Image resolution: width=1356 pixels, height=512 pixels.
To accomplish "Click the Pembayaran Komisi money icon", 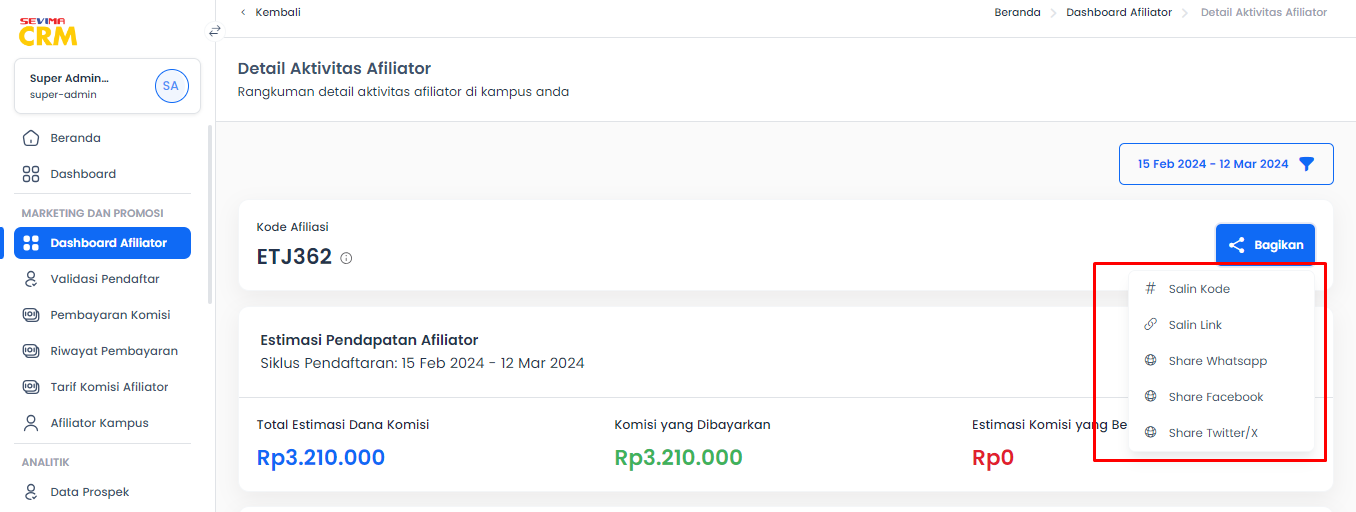I will [x=31, y=315].
